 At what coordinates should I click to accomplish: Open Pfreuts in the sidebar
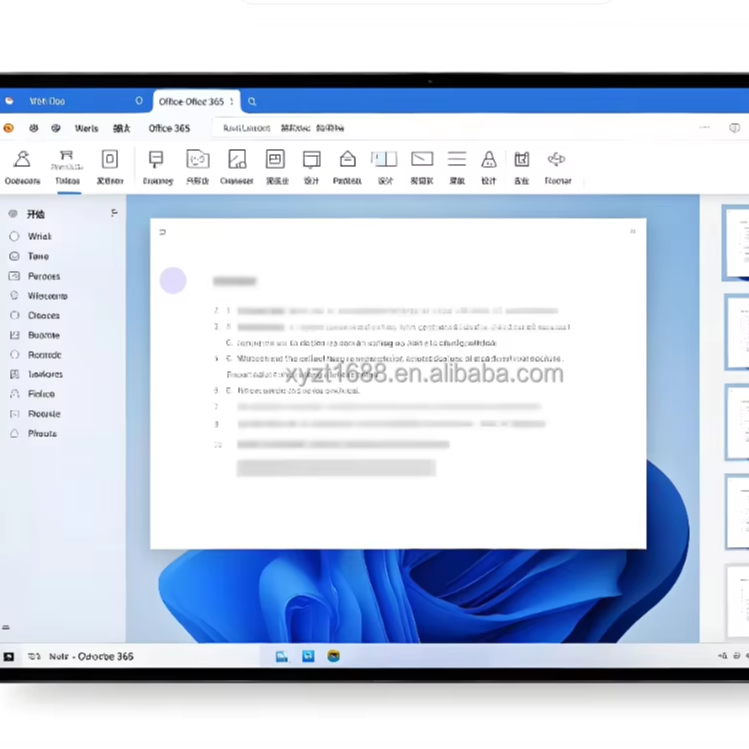pos(42,434)
